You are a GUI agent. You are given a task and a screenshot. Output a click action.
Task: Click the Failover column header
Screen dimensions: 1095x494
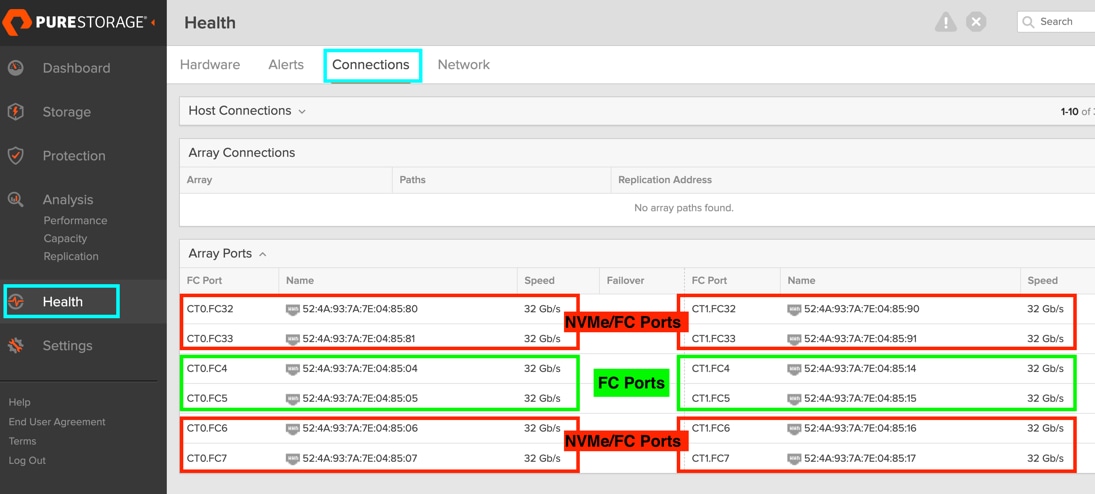pos(624,280)
